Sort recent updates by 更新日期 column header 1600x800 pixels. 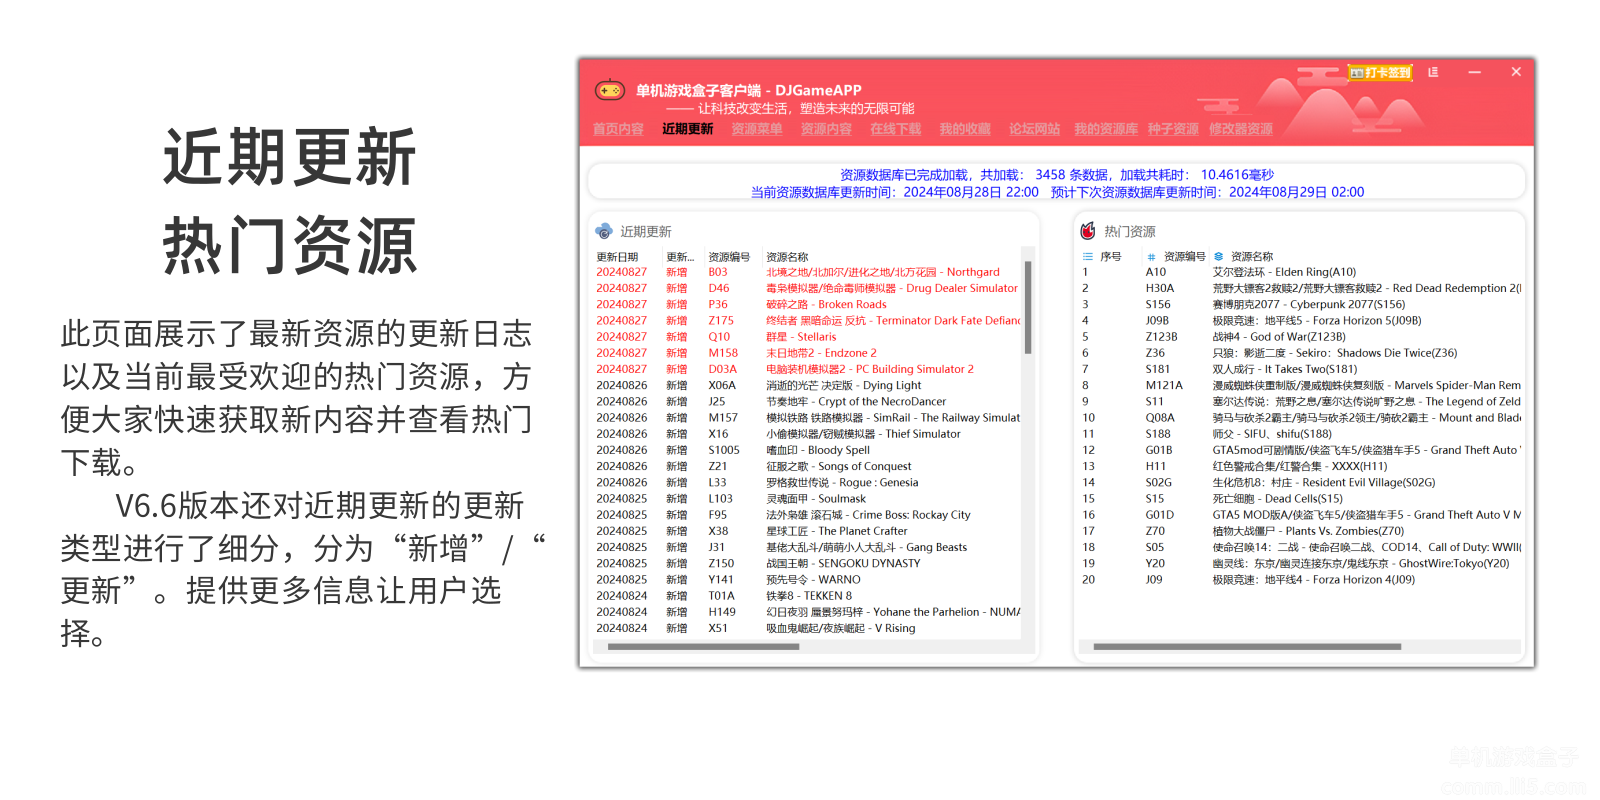617,257
